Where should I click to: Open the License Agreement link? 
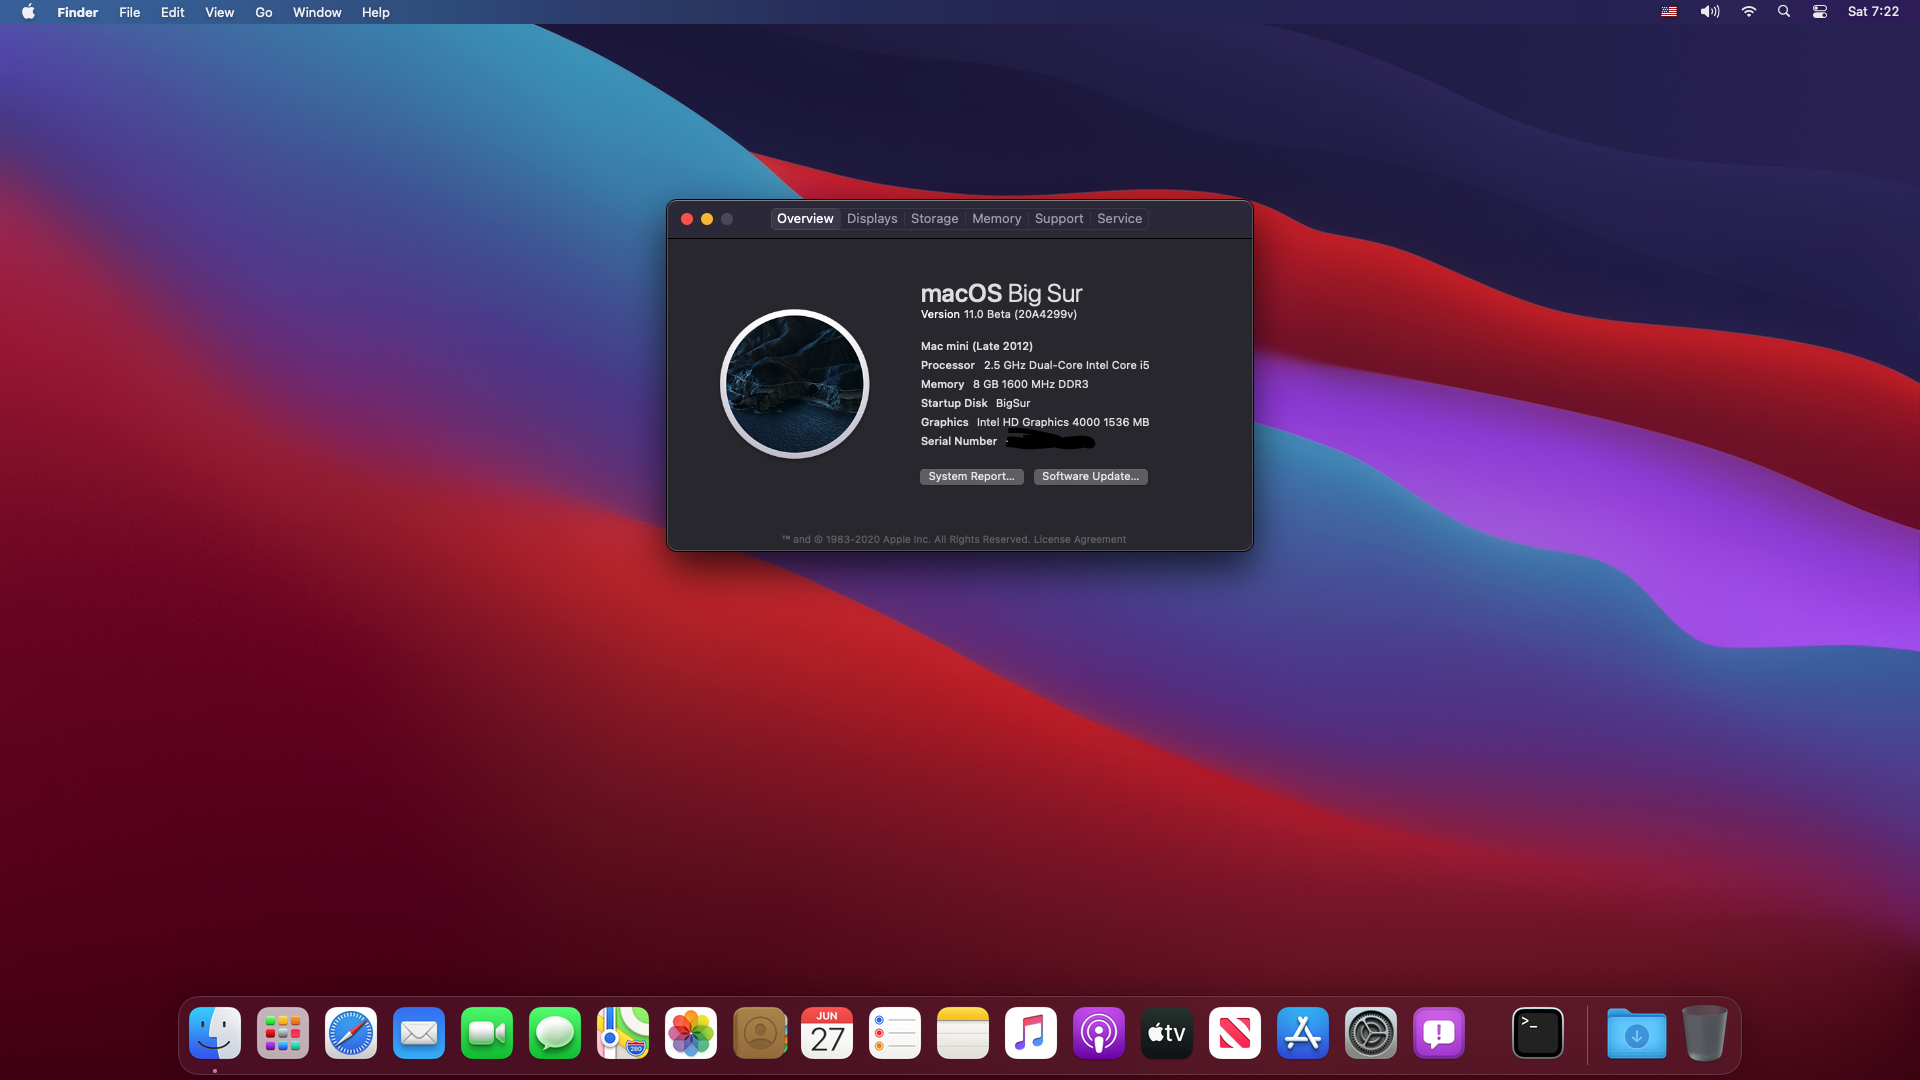pos(1079,540)
